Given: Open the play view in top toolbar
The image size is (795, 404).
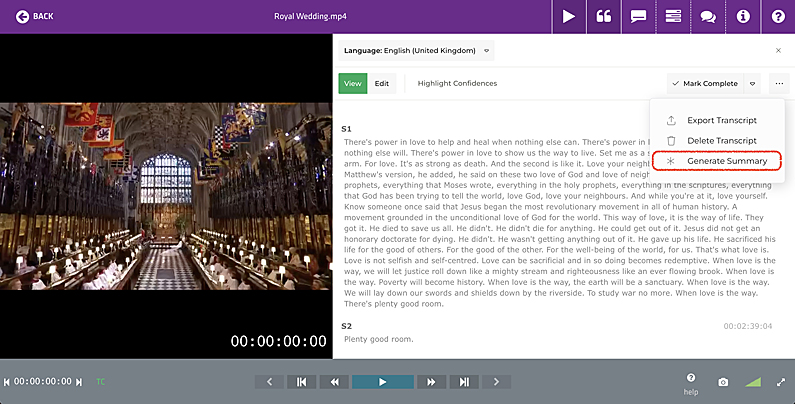Looking at the screenshot, I should pyautogui.click(x=569, y=17).
